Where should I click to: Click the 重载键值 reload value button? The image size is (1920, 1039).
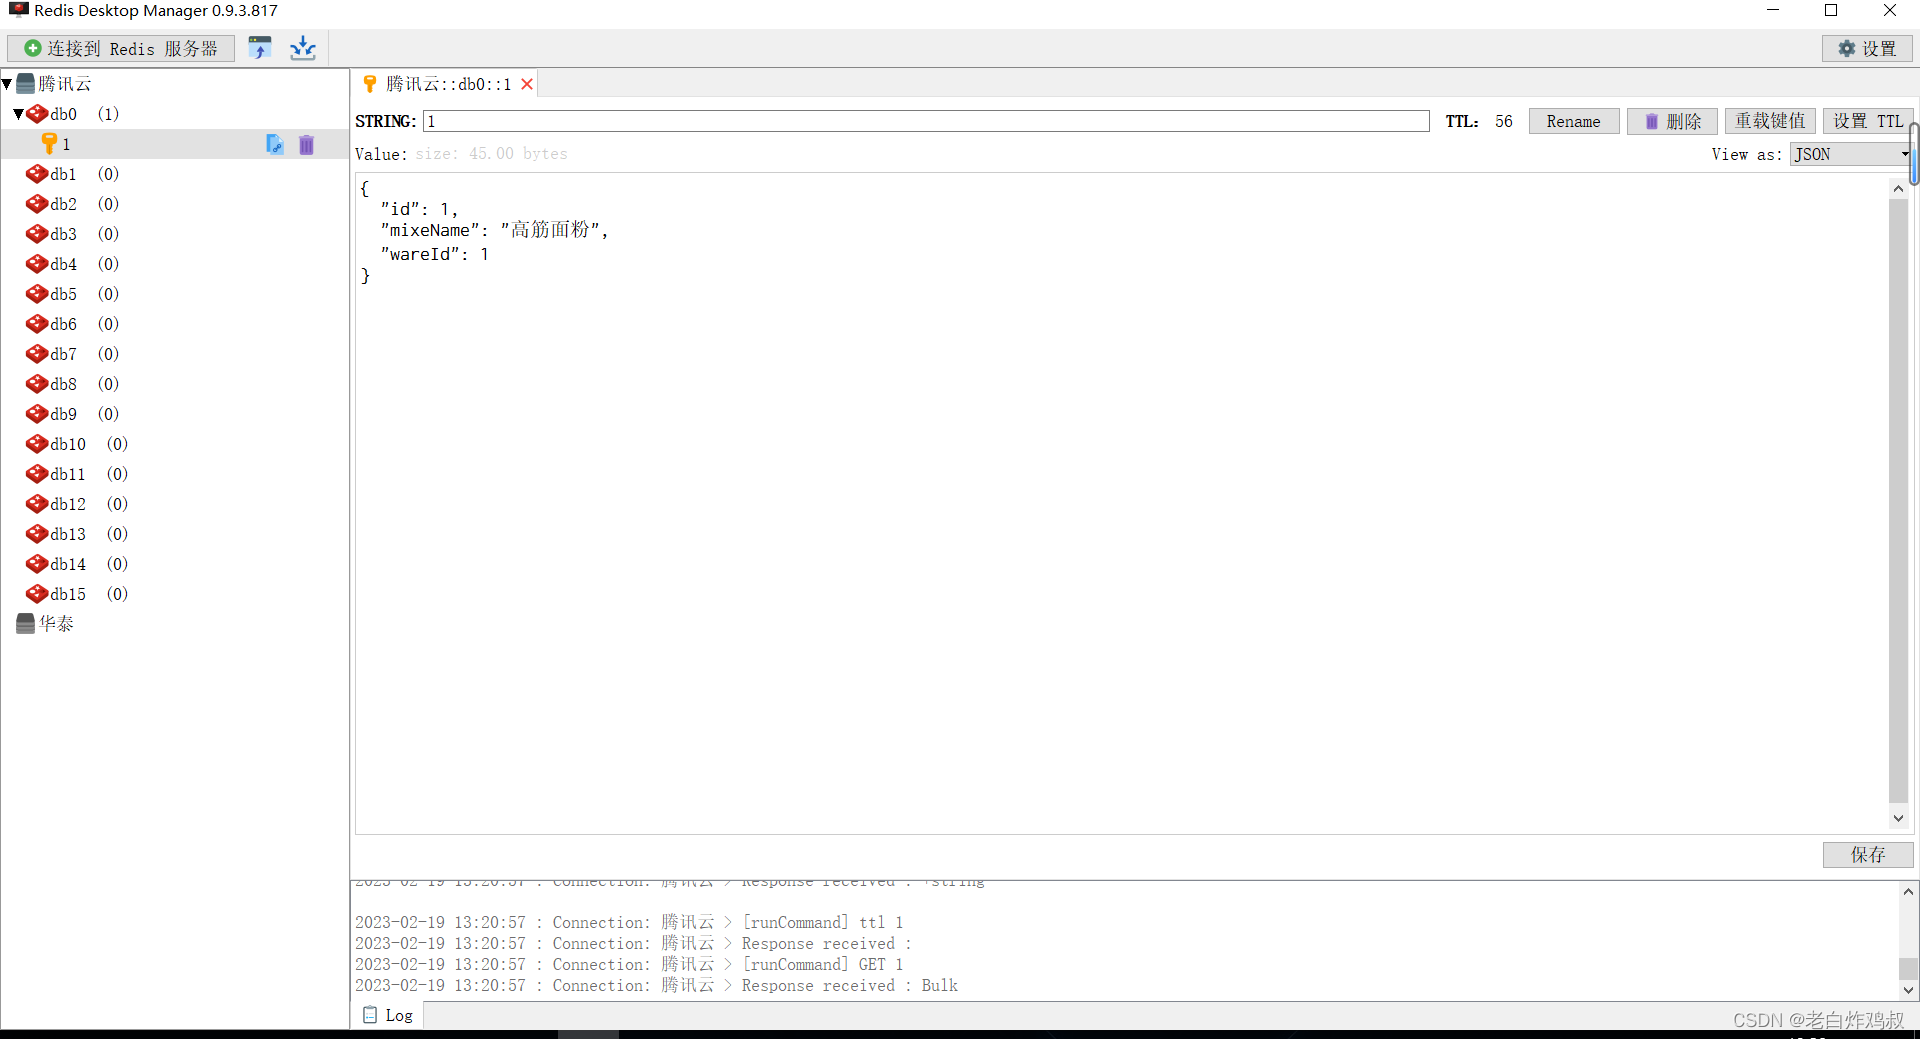pyautogui.click(x=1770, y=121)
